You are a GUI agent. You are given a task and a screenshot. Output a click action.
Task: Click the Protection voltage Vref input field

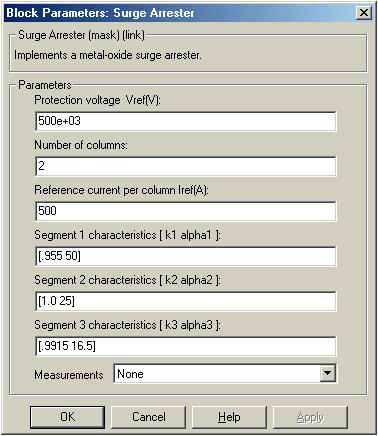185,121
